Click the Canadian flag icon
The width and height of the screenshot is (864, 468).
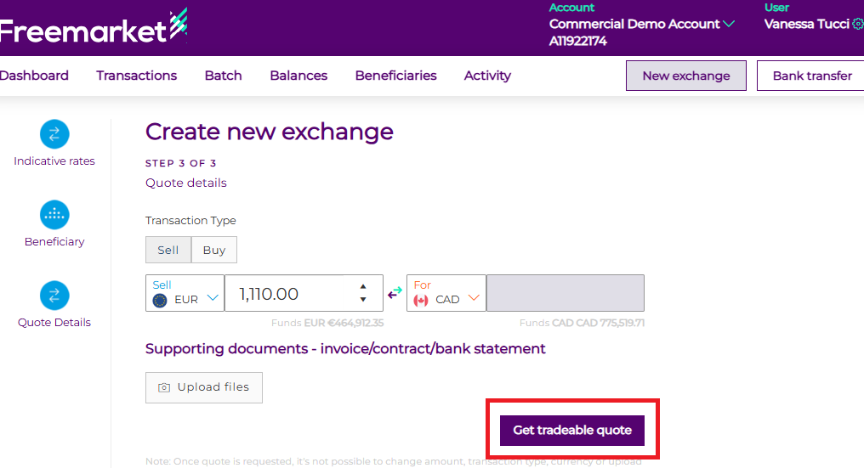pyautogui.click(x=421, y=299)
